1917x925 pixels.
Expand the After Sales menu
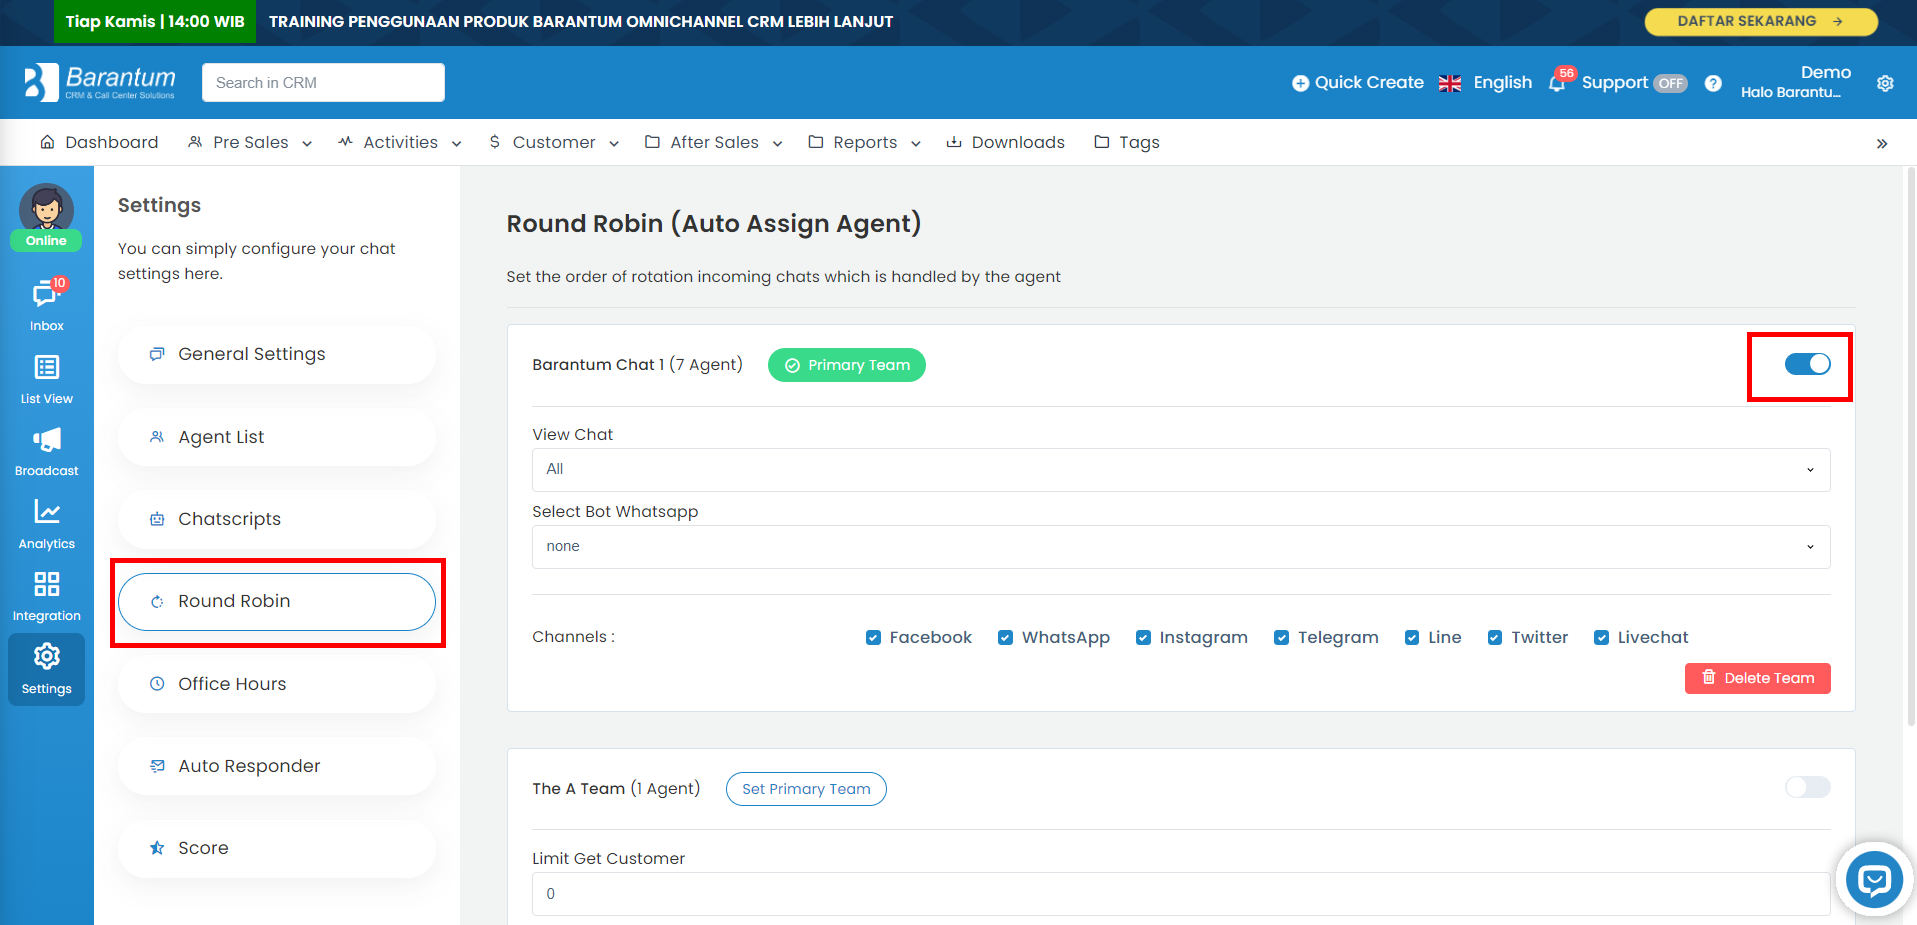pos(714,142)
